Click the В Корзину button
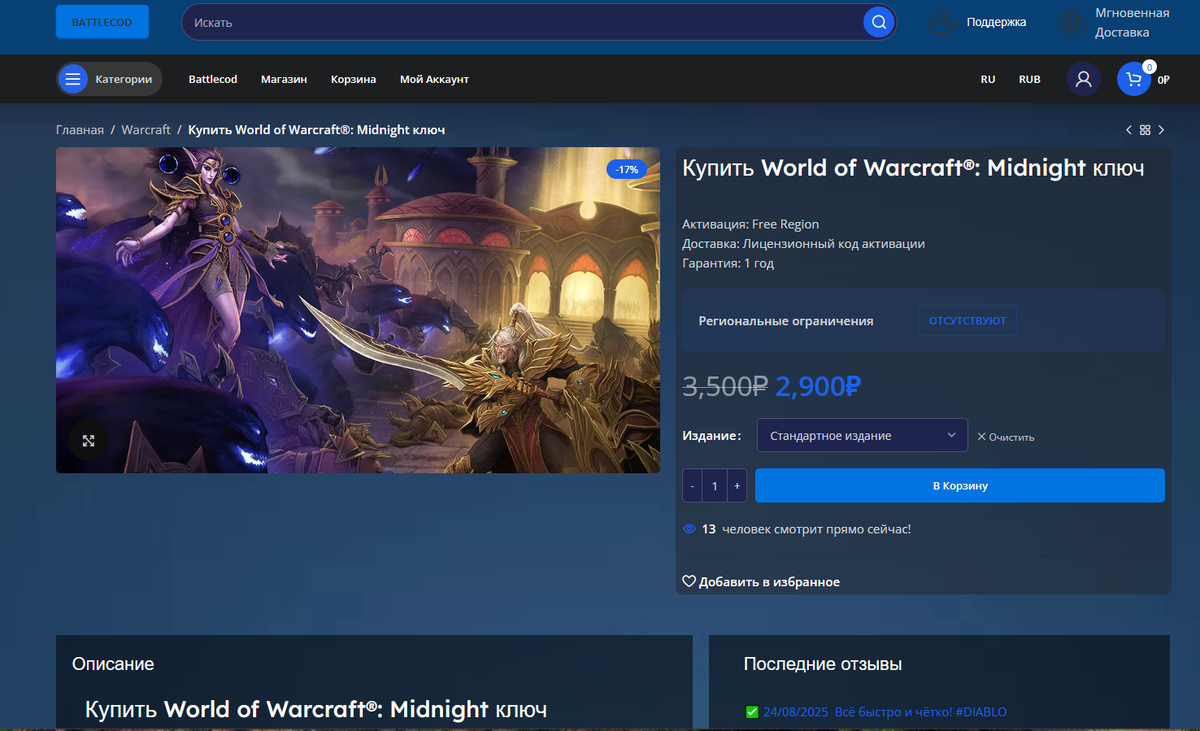The height and width of the screenshot is (731, 1200). pyautogui.click(x=960, y=485)
